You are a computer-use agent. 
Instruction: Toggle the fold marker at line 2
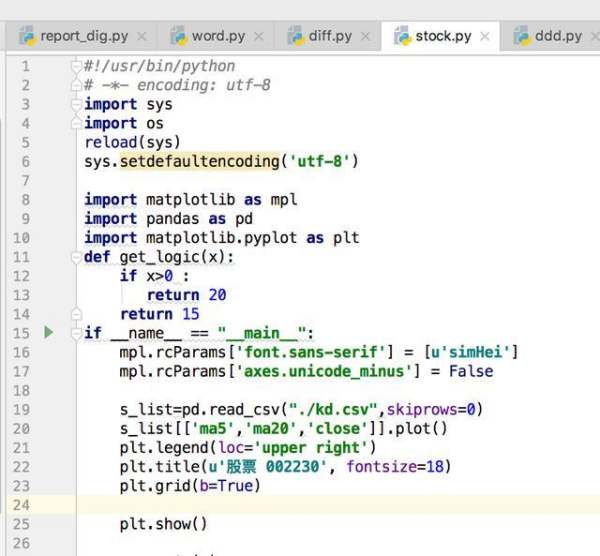tap(76, 85)
